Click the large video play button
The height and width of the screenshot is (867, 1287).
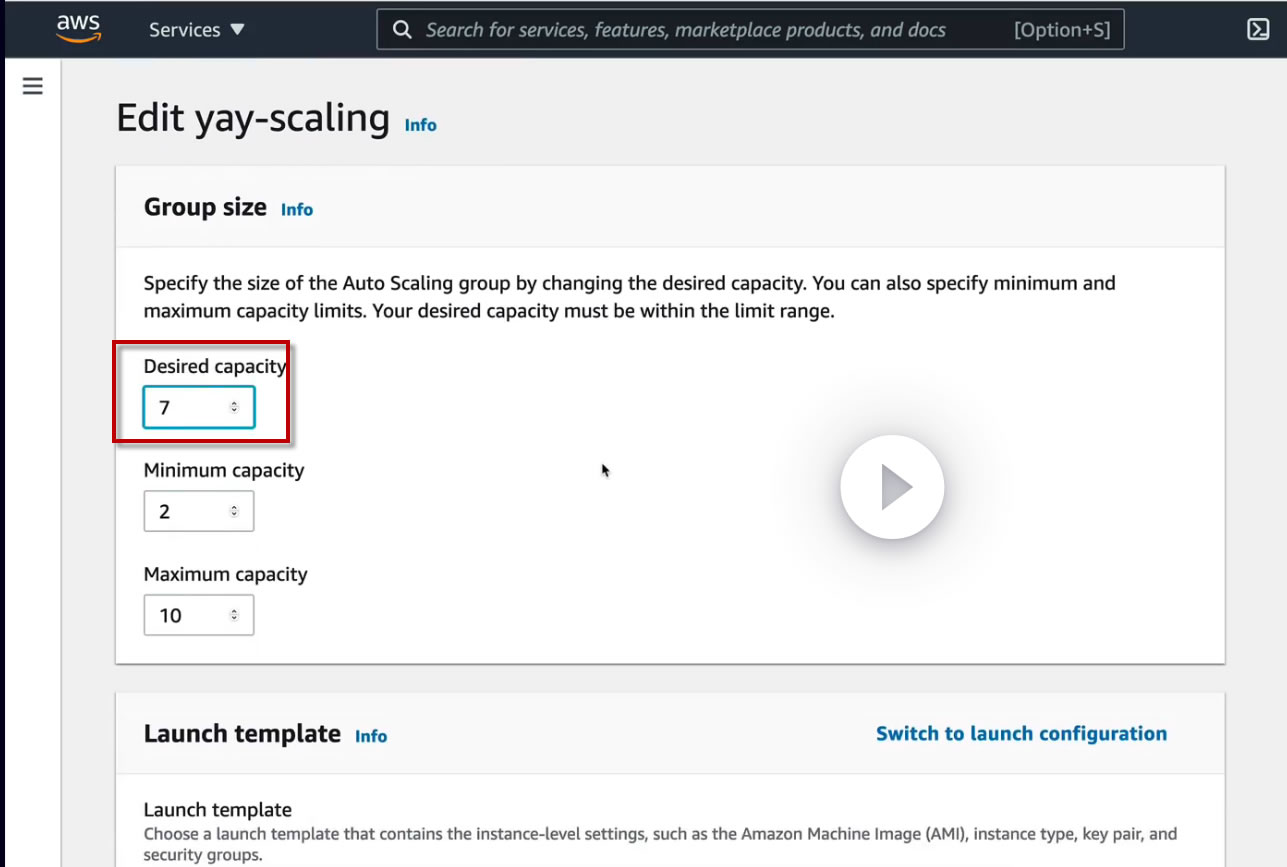pyautogui.click(x=892, y=487)
